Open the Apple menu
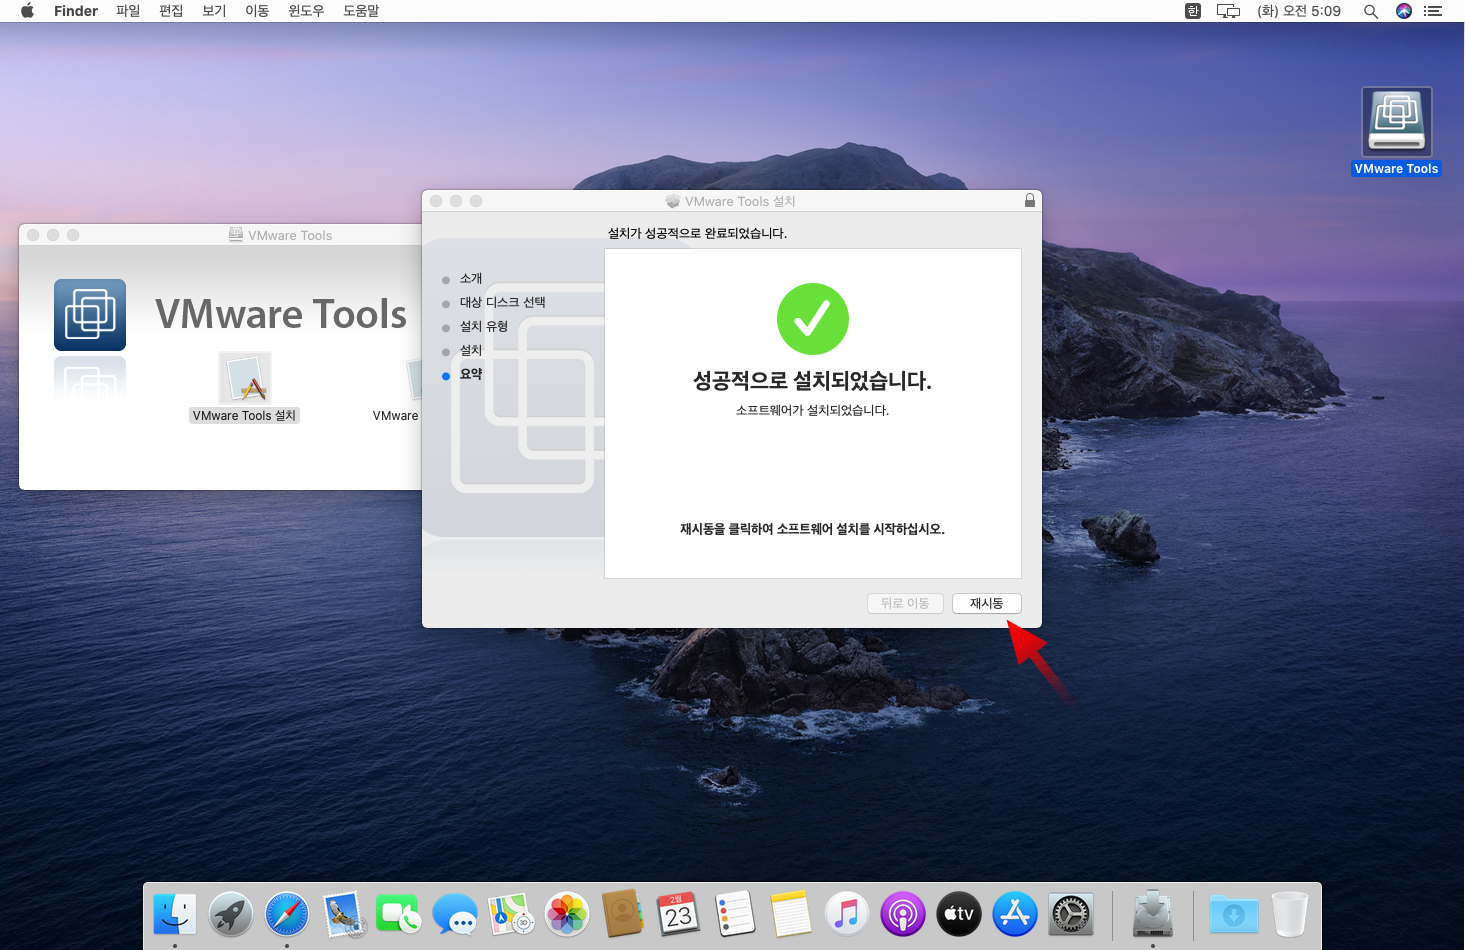Viewport: 1465px width, 950px height. [27, 11]
